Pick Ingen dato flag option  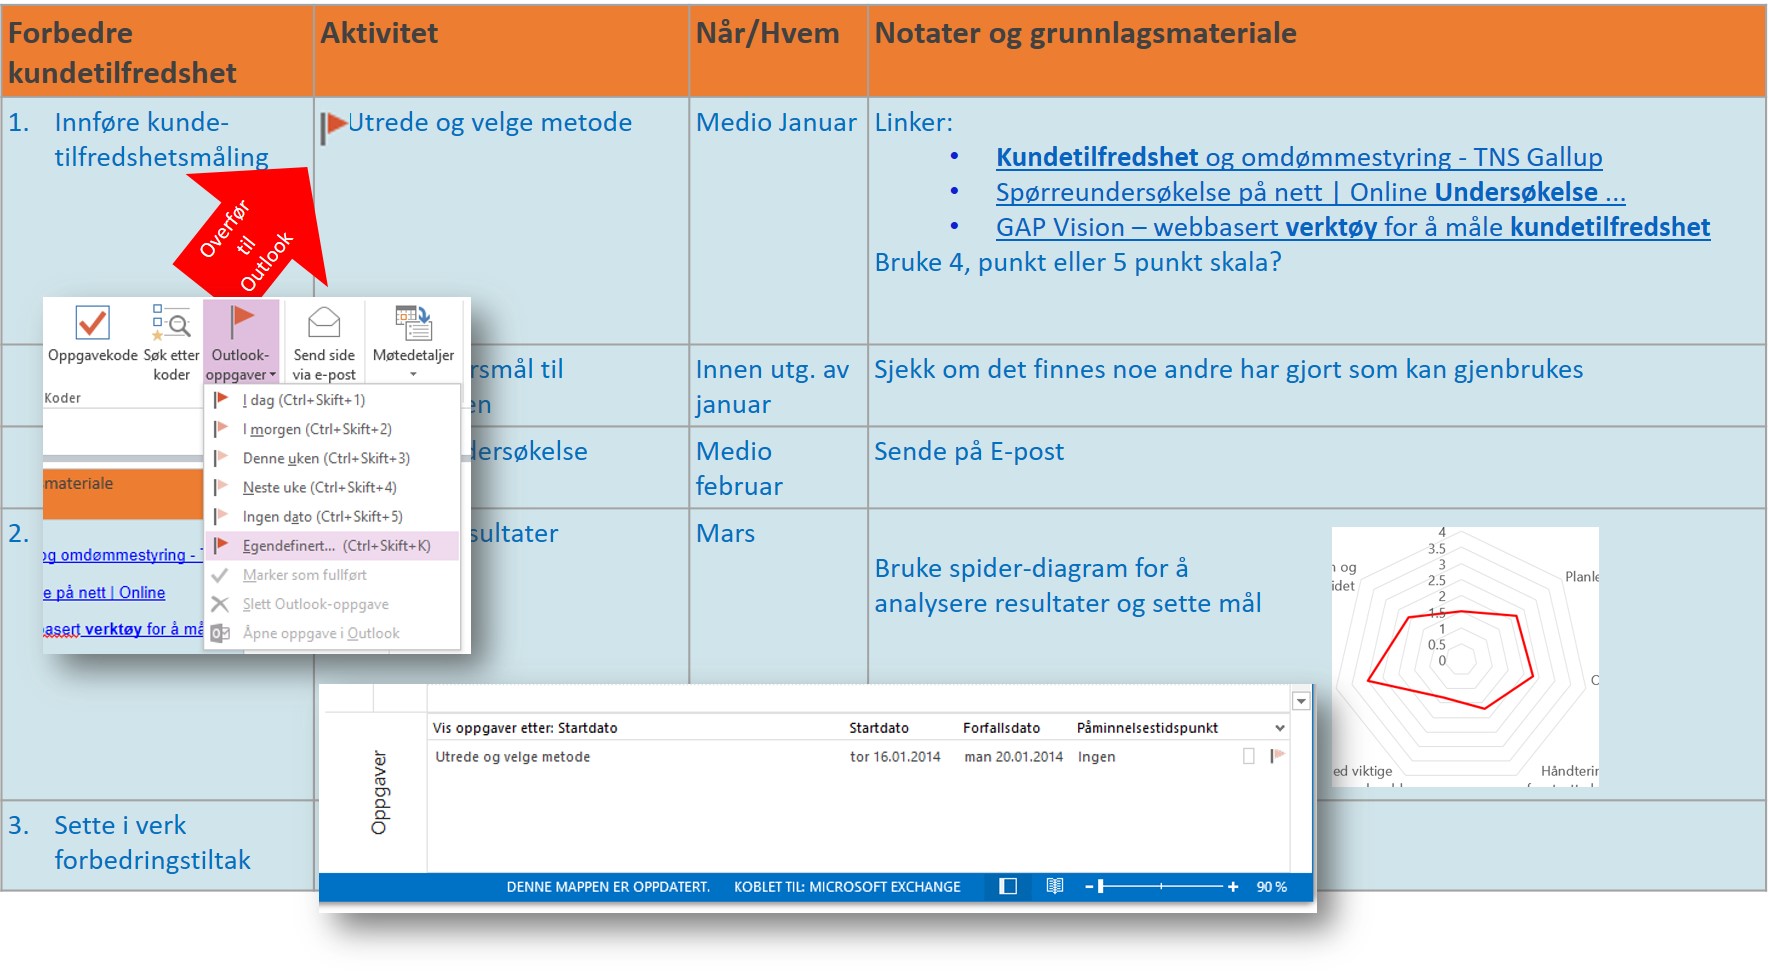point(333,516)
